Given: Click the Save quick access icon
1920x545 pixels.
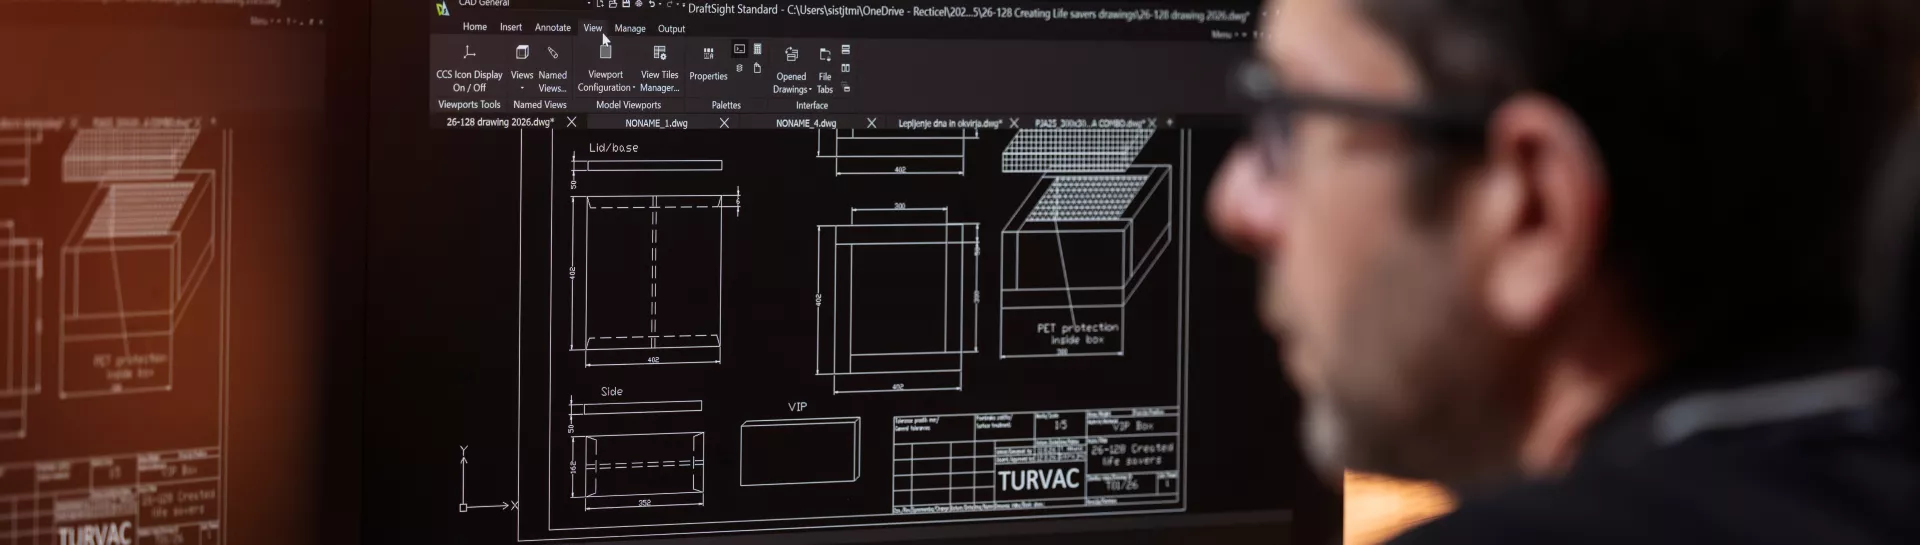Looking at the screenshot, I should 626,4.
